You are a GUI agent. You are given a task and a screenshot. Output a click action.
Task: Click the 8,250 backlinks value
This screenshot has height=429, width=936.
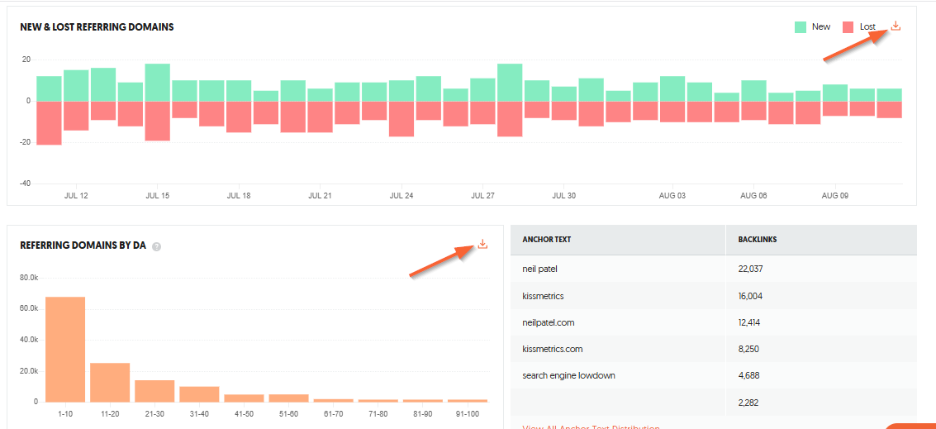pyautogui.click(x=748, y=349)
